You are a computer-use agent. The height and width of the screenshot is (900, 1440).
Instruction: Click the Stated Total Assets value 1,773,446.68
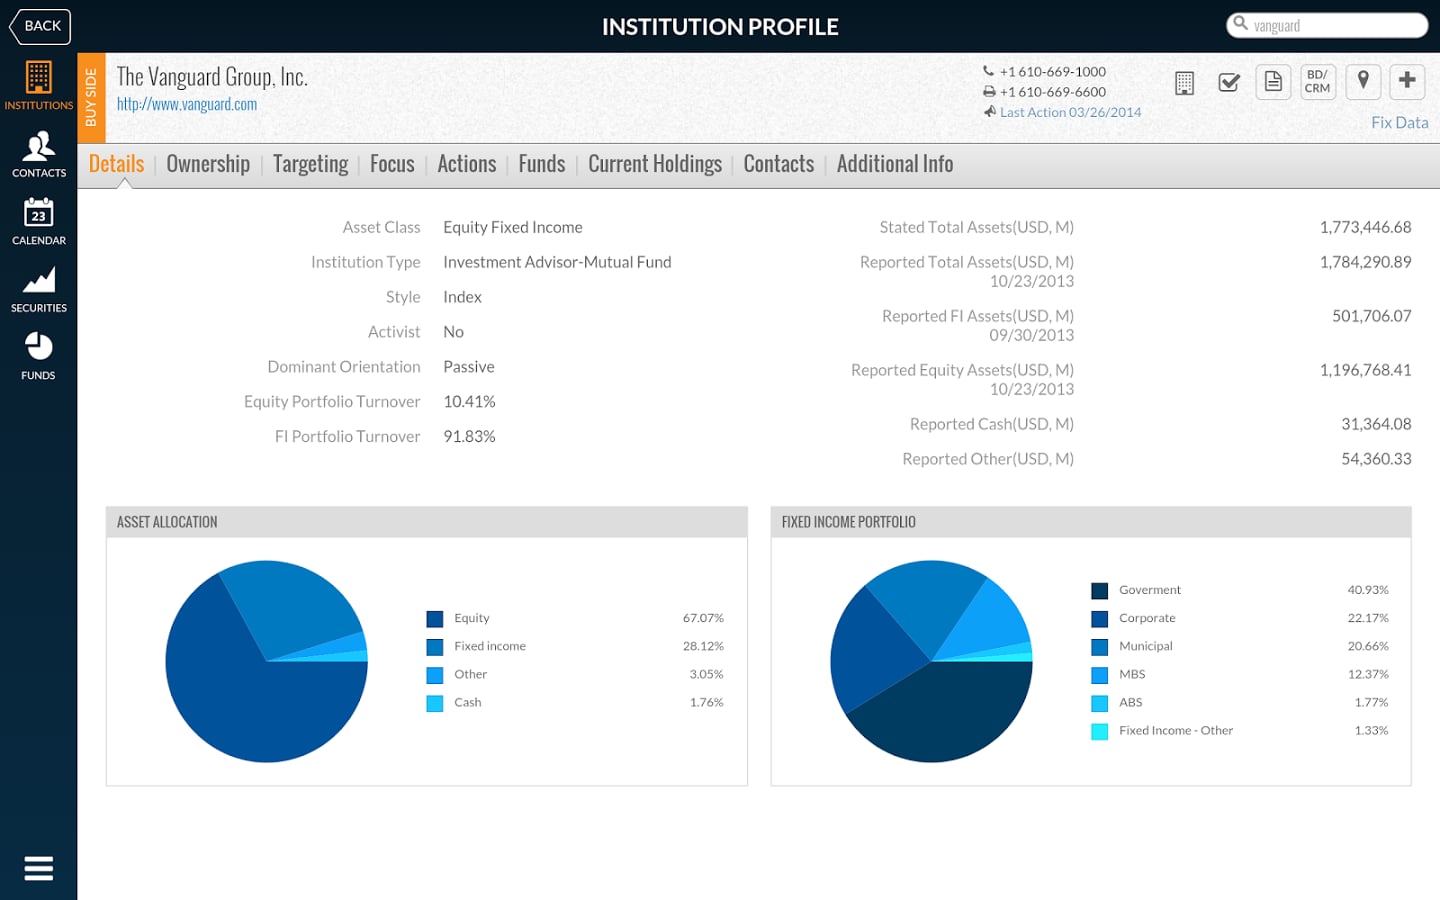pos(1365,227)
